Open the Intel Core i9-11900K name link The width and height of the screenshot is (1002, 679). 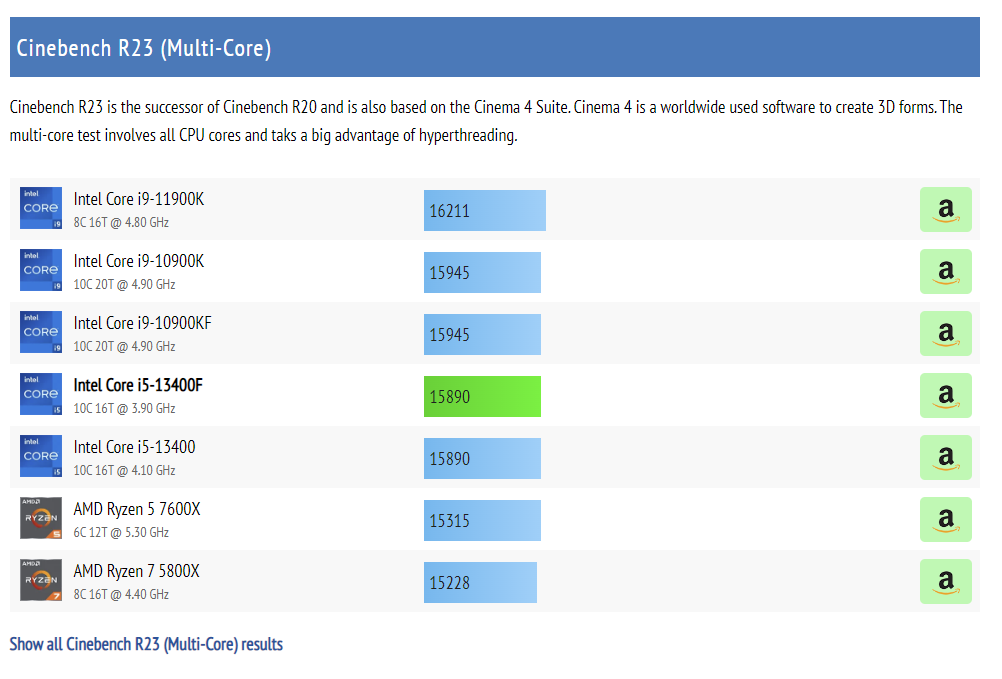(139, 199)
